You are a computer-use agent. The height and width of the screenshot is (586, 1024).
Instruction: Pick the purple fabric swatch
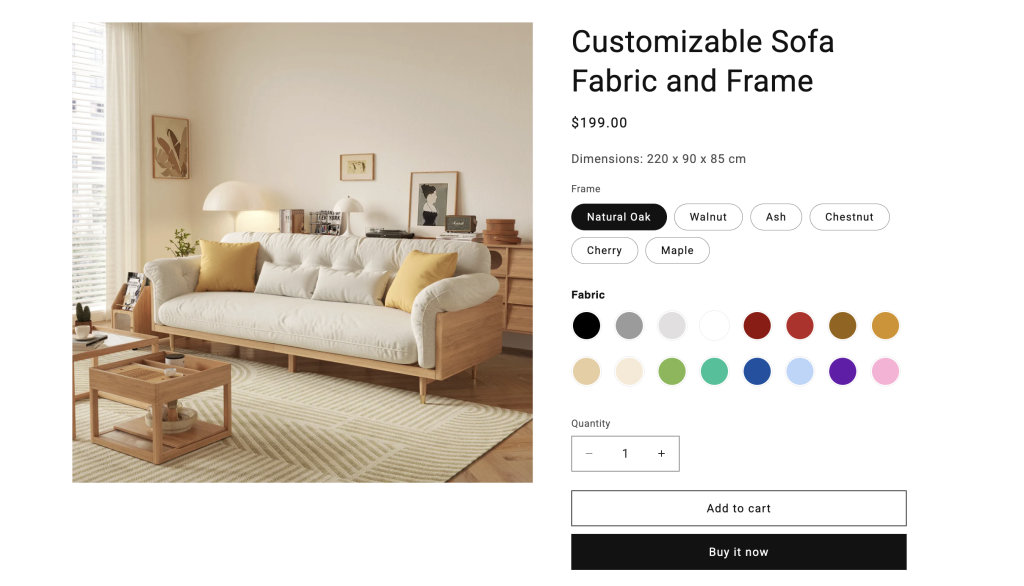pos(842,372)
